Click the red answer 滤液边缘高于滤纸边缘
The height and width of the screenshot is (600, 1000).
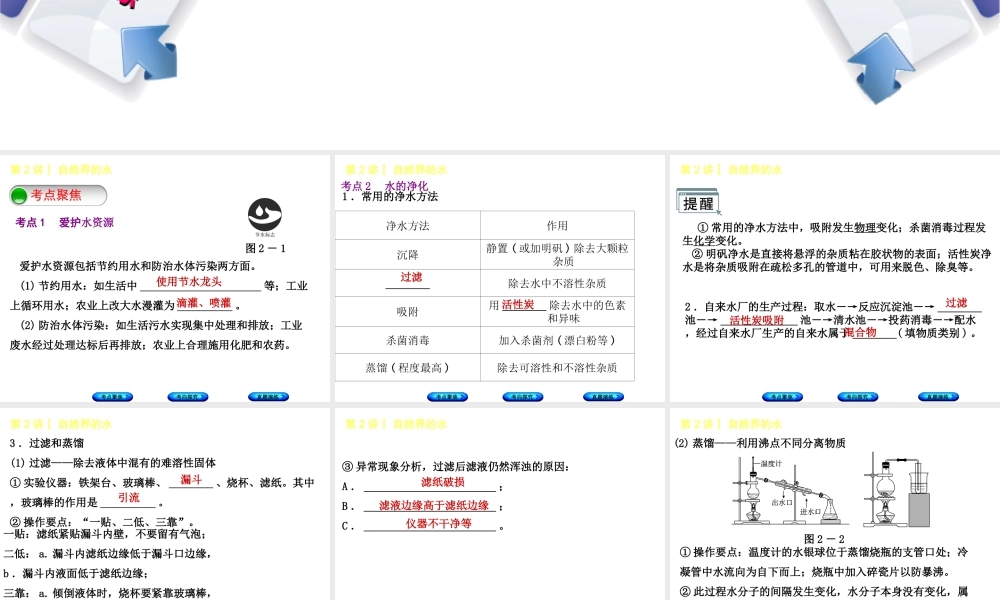click(434, 505)
